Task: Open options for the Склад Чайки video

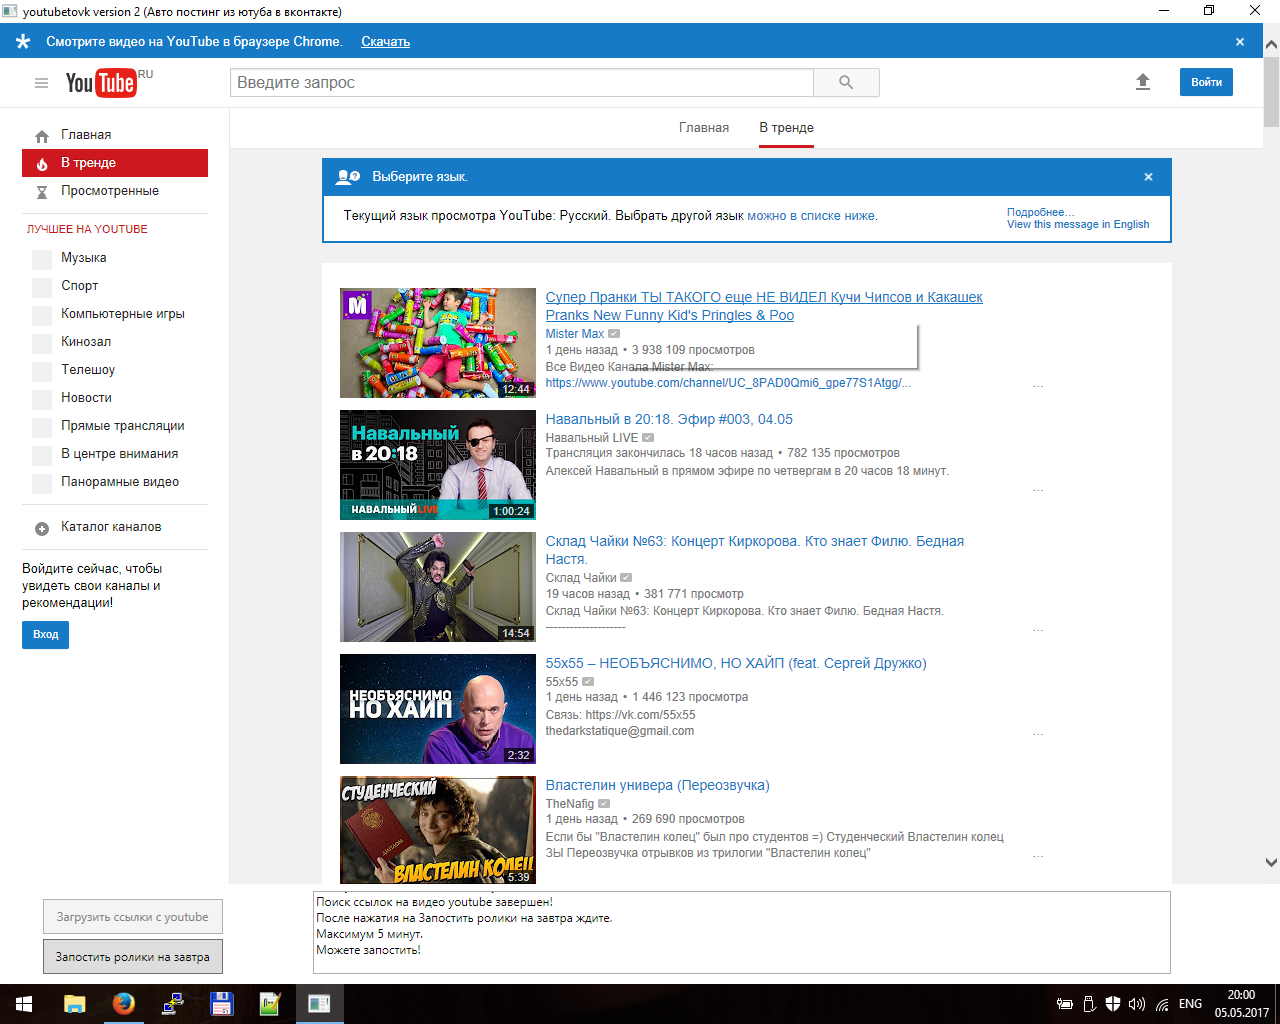Action: pos(1038,630)
